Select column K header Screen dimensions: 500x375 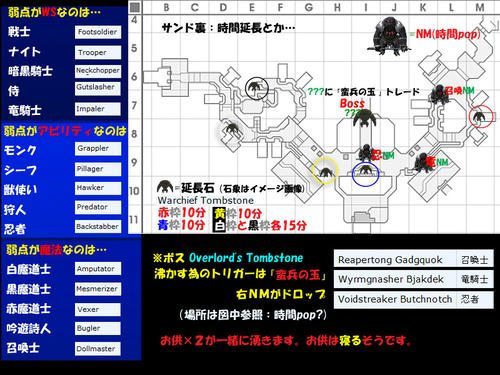[423, 7]
